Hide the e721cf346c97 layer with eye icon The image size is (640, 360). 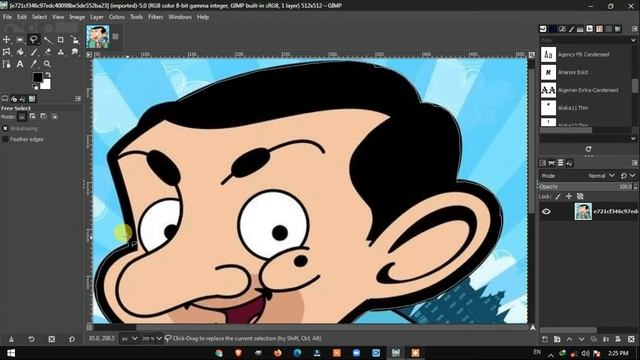coord(546,211)
